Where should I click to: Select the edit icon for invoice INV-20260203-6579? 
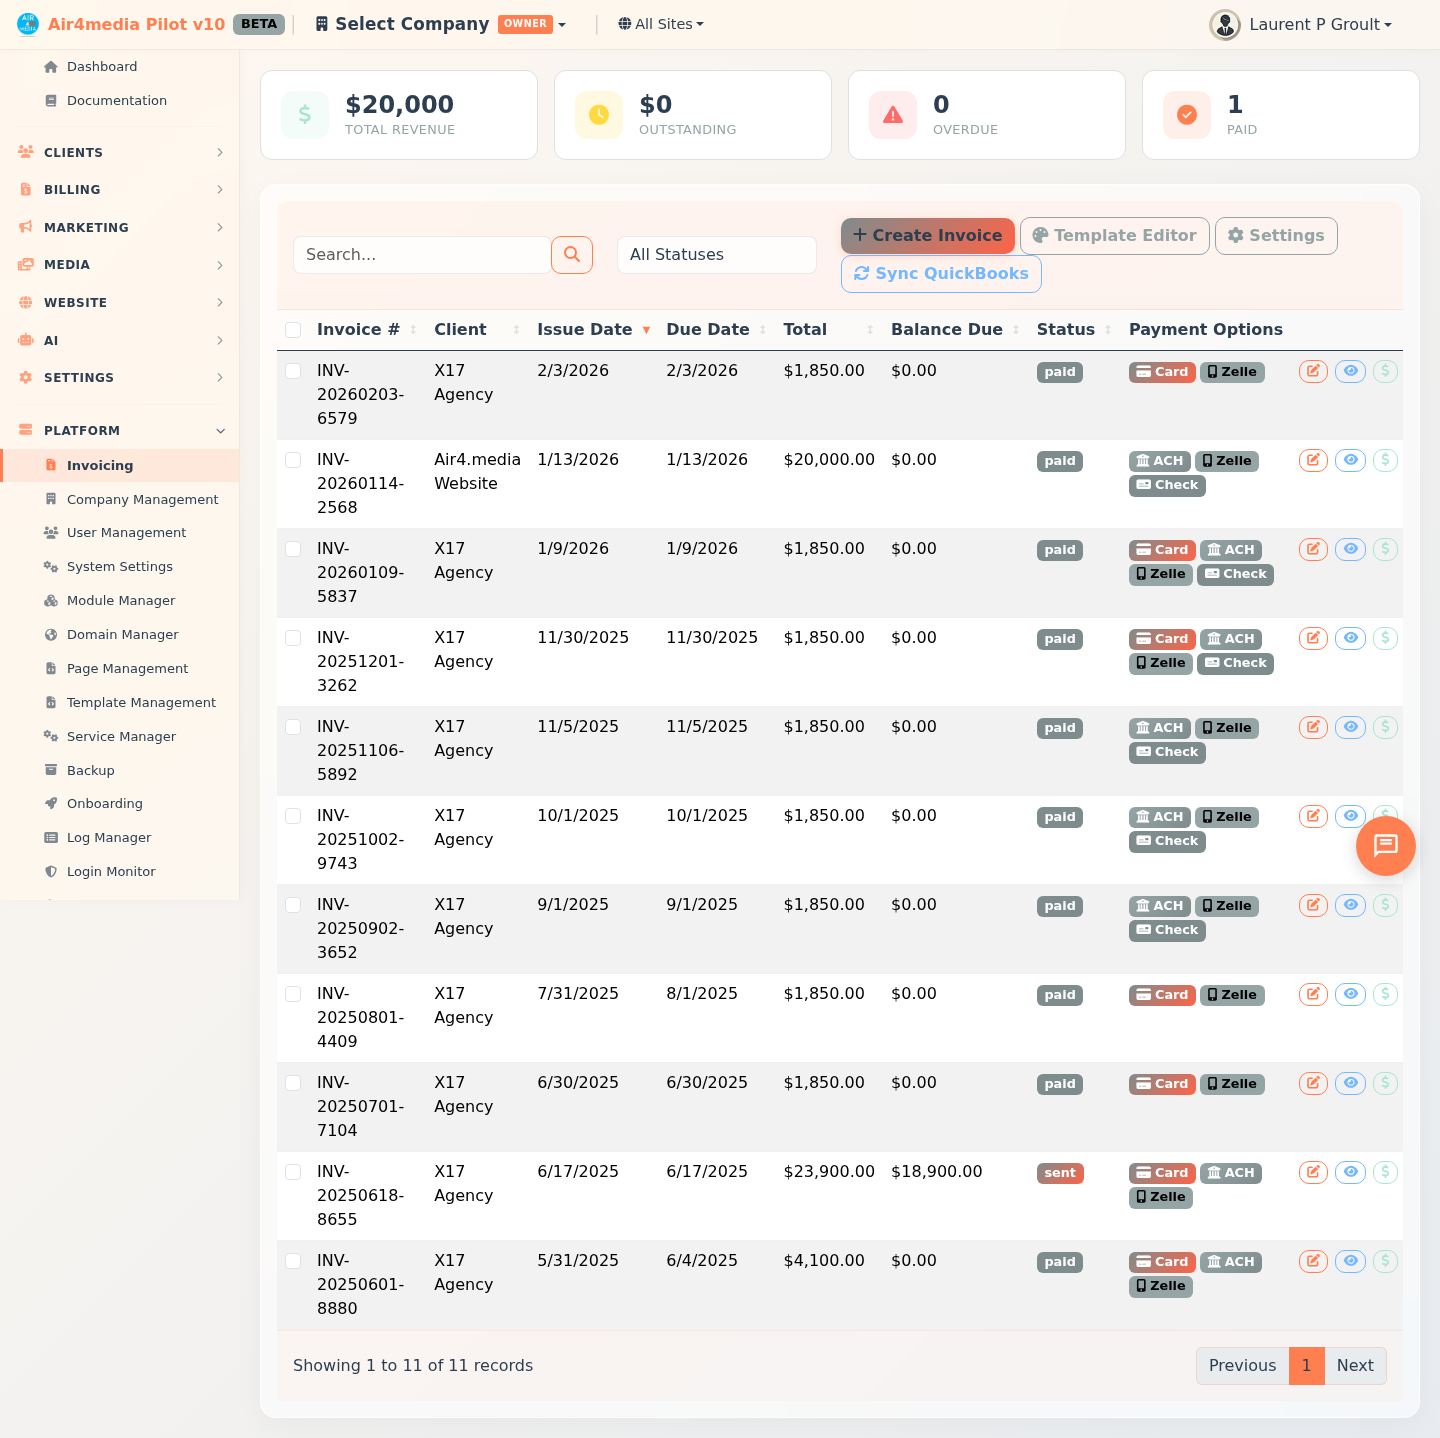pos(1312,371)
